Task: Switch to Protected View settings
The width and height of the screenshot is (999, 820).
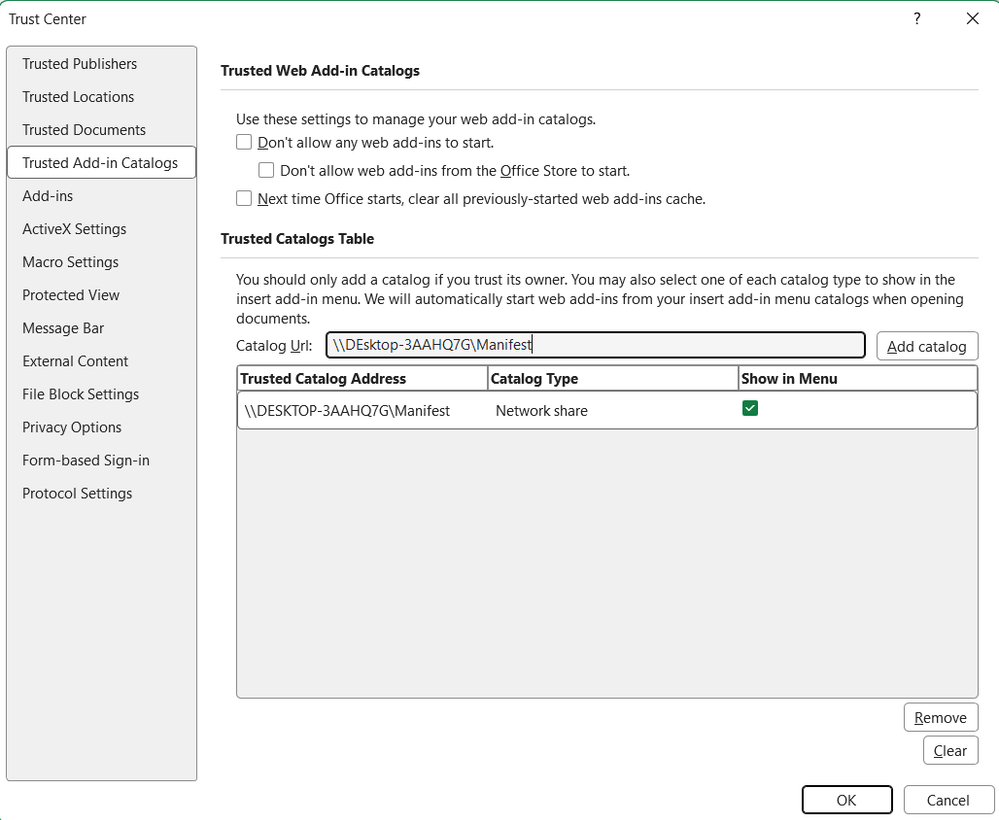Action: point(71,295)
